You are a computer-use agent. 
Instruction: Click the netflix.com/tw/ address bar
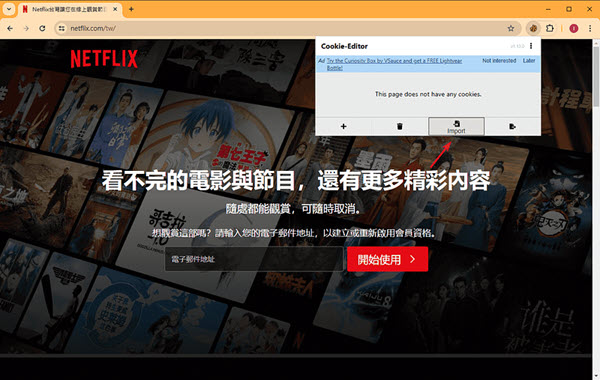click(287, 28)
